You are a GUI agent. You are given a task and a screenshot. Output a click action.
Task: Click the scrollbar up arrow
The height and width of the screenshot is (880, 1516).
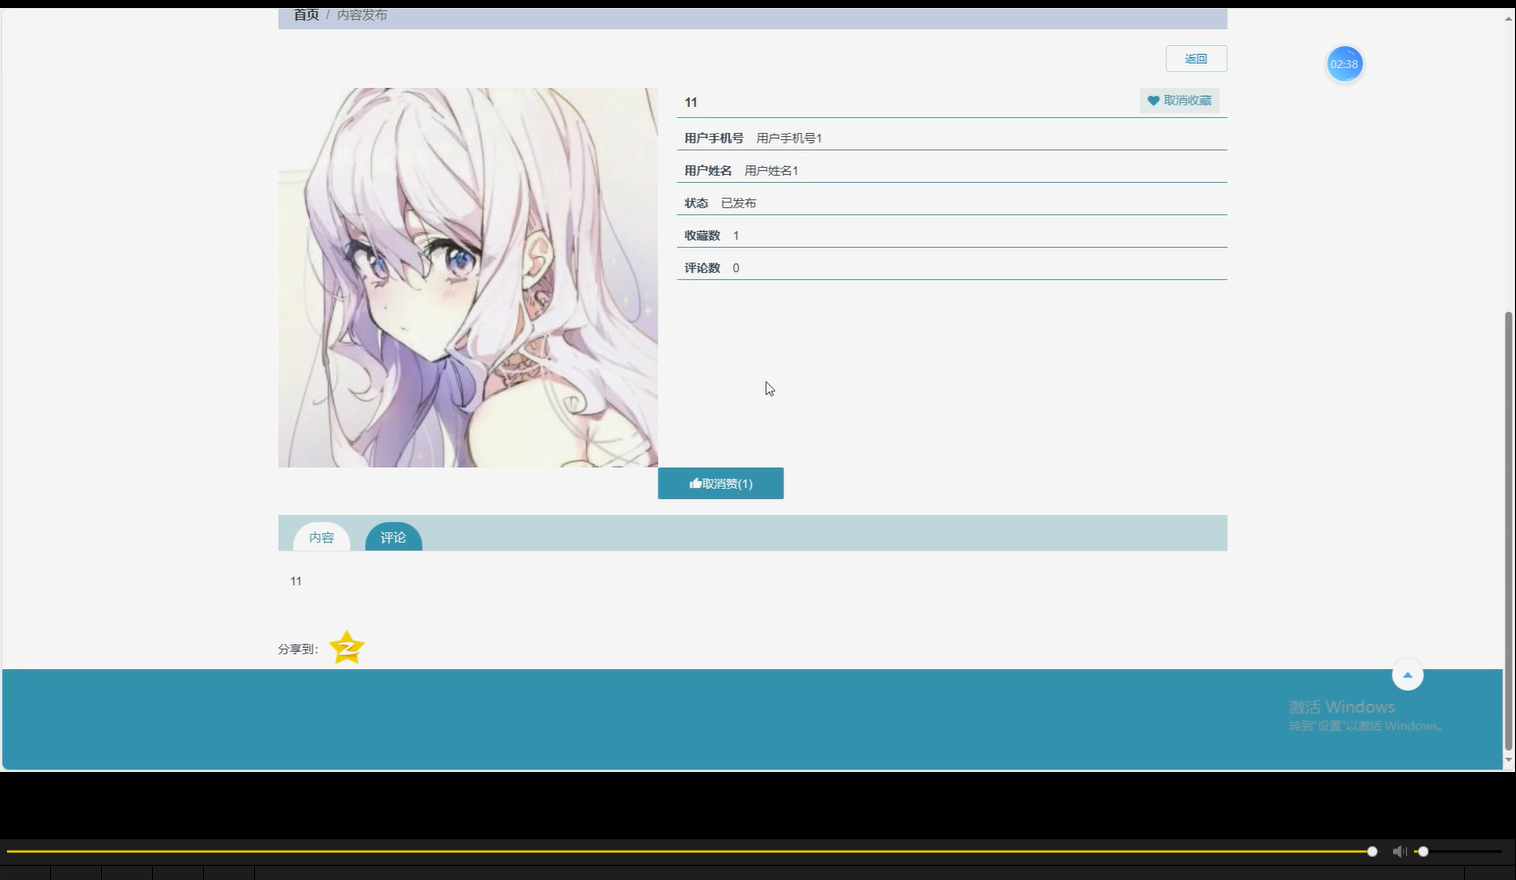point(1509,17)
